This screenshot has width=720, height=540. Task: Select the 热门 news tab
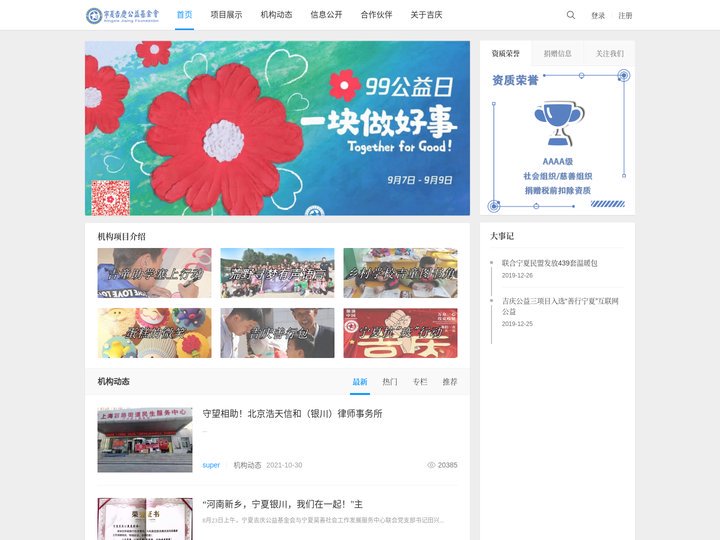tap(390, 382)
